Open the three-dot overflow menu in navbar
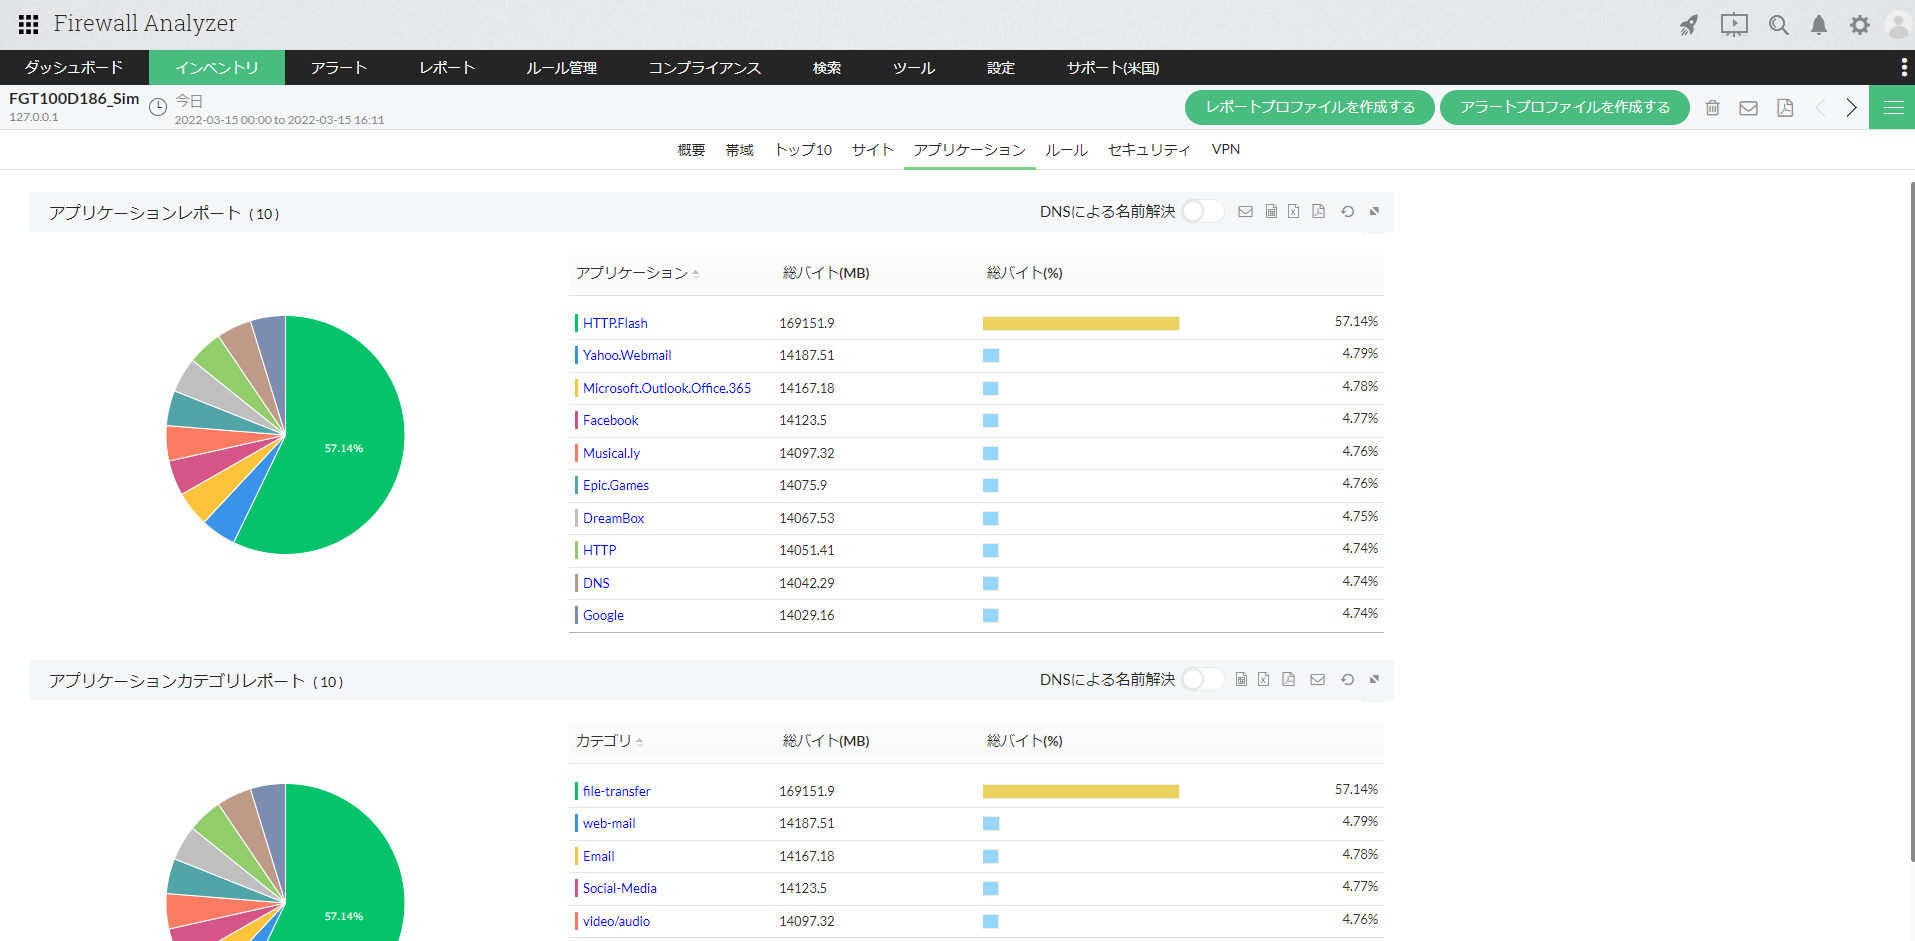 click(x=1903, y=67)
